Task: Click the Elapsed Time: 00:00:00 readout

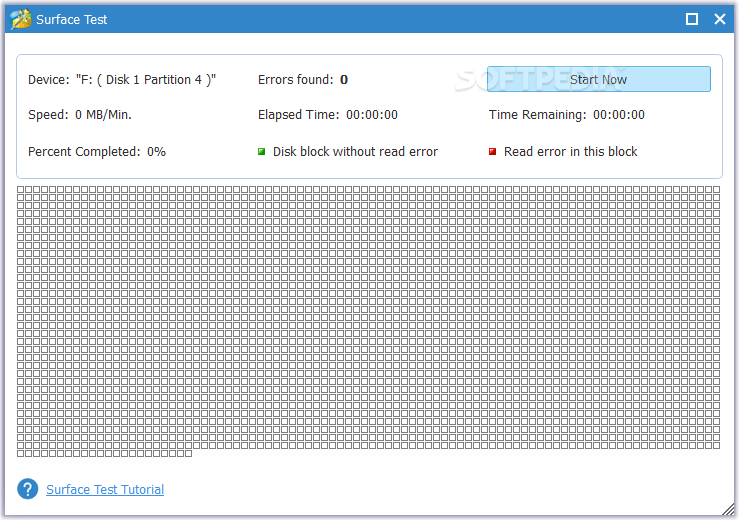Action: click(328, 115)
